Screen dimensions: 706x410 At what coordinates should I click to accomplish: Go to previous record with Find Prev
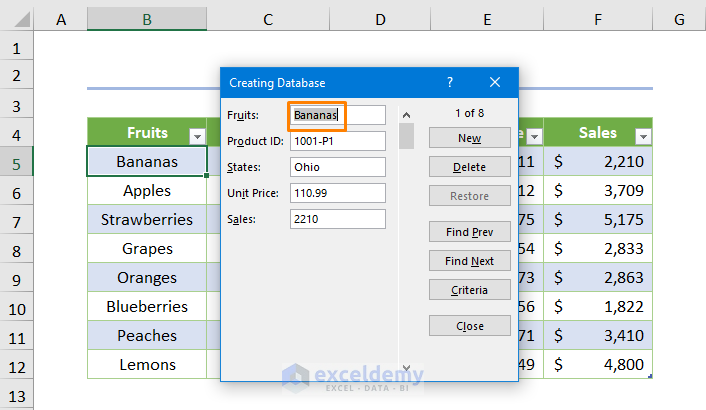tap(469, 232)
